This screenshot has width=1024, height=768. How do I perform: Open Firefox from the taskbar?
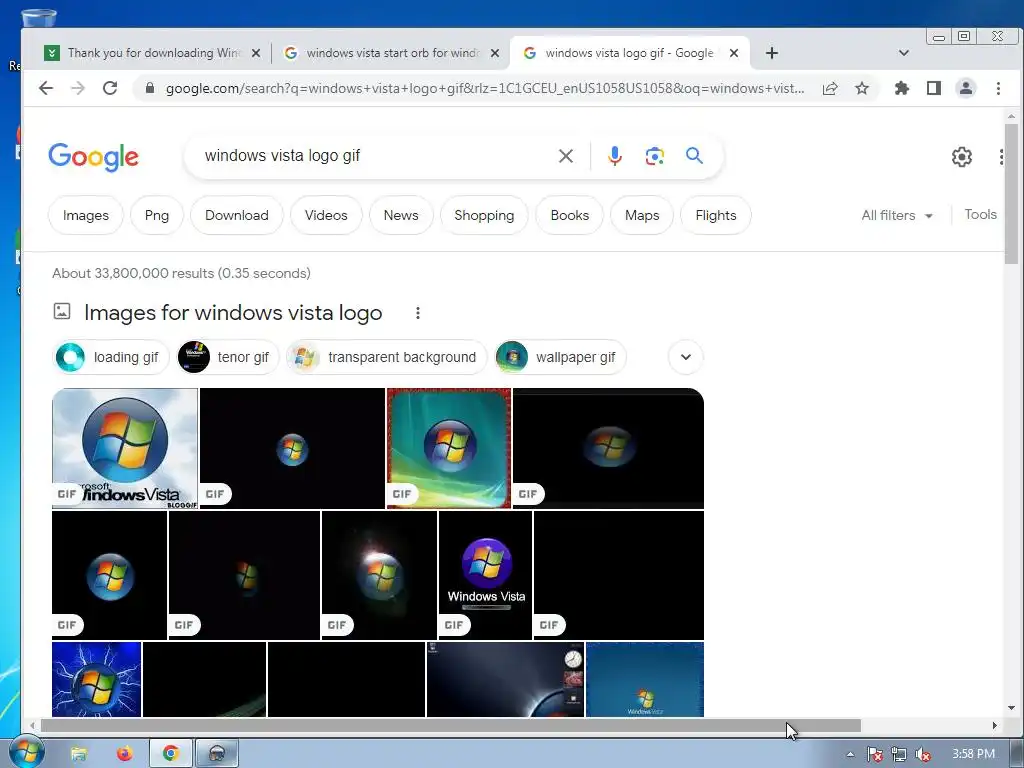pos(125,754)
